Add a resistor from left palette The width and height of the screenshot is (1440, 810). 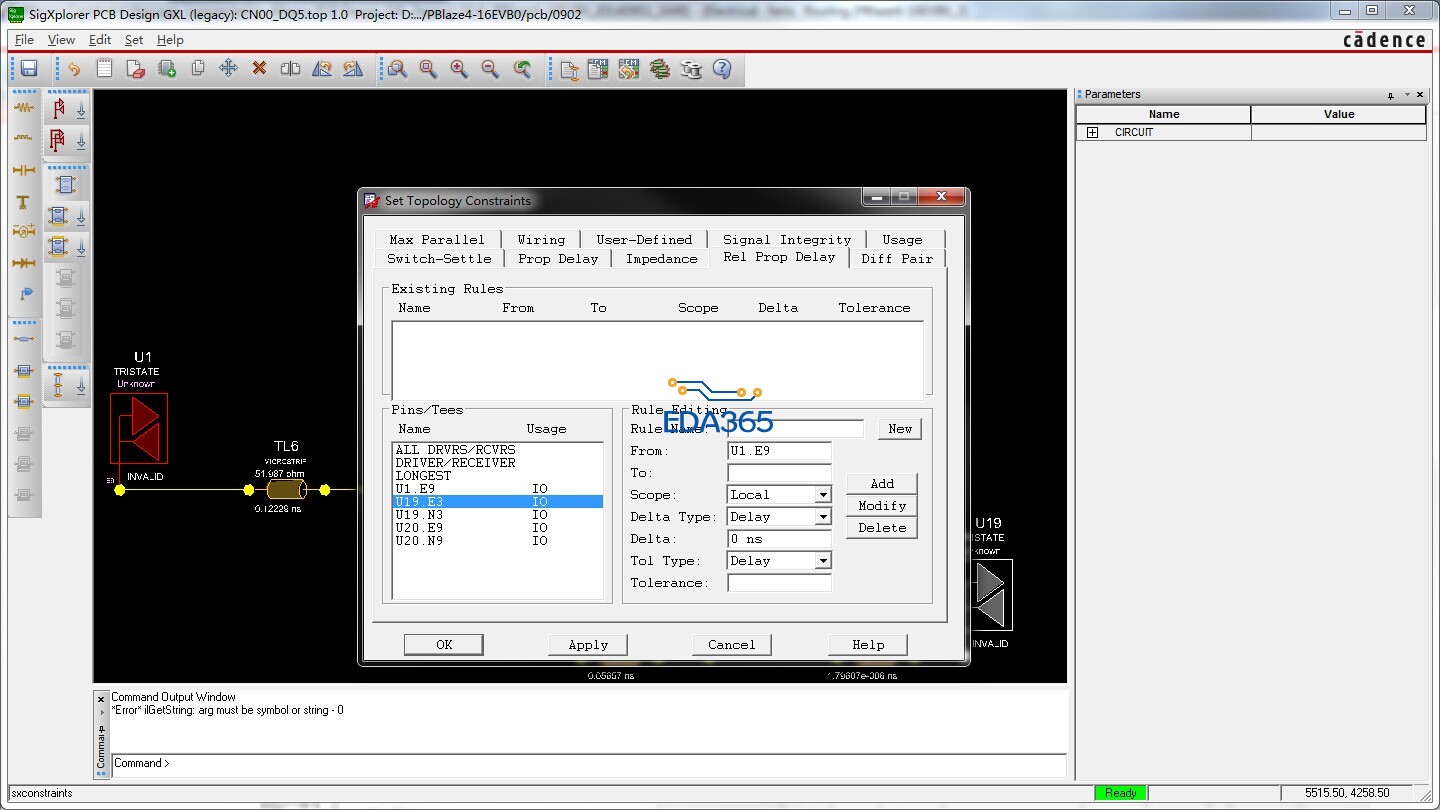coord(23,108)
